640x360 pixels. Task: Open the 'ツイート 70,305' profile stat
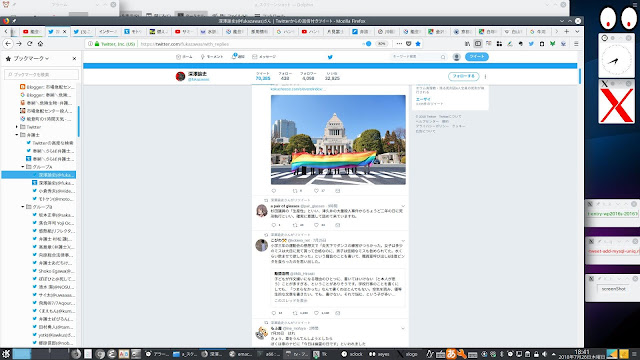[x=263, y=76]
